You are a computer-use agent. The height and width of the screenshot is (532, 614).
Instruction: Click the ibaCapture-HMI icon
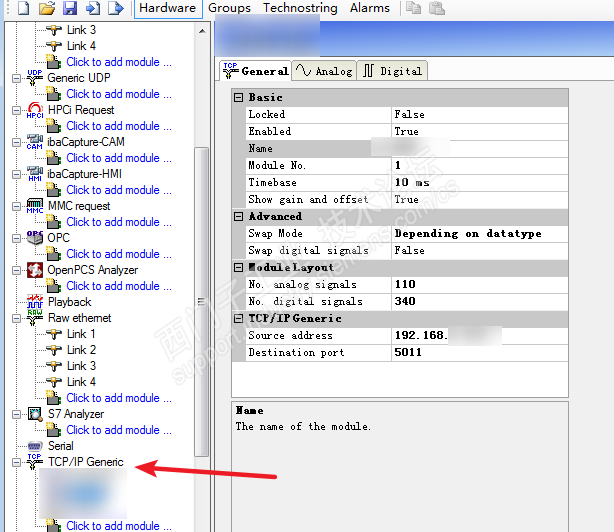click(35, 174)
